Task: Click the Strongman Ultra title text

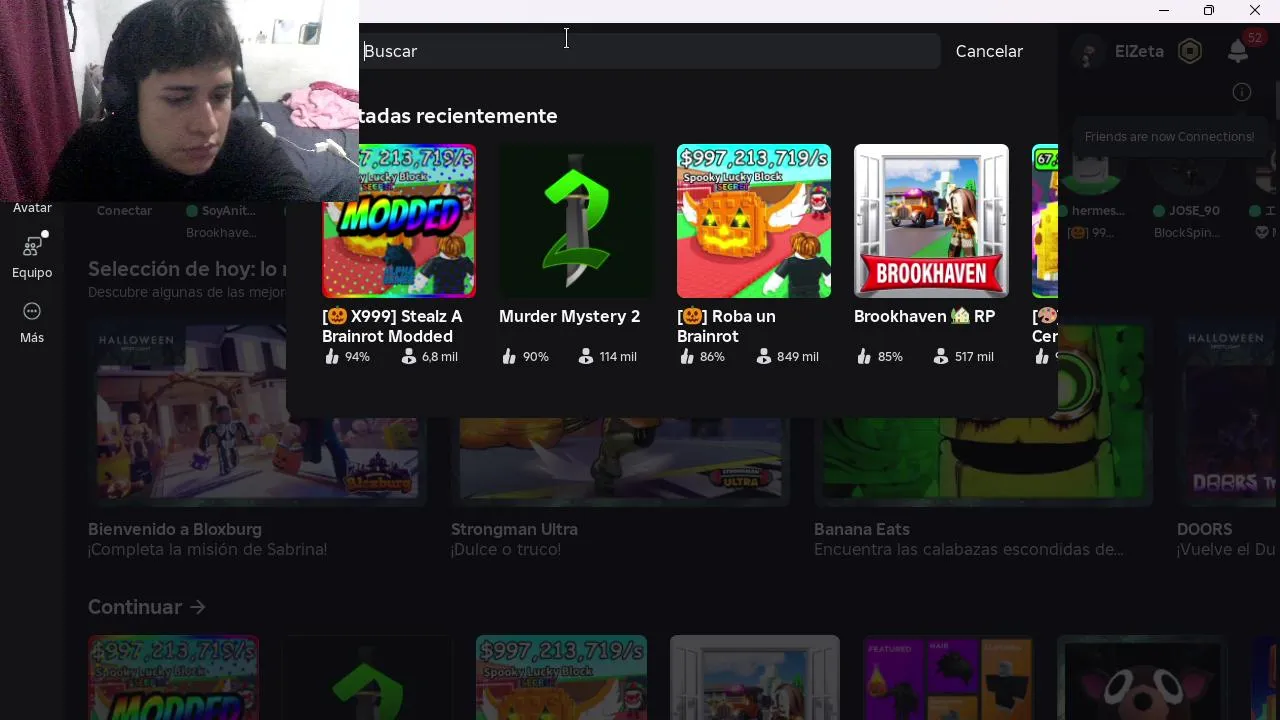Action: (x=514, y=529)
